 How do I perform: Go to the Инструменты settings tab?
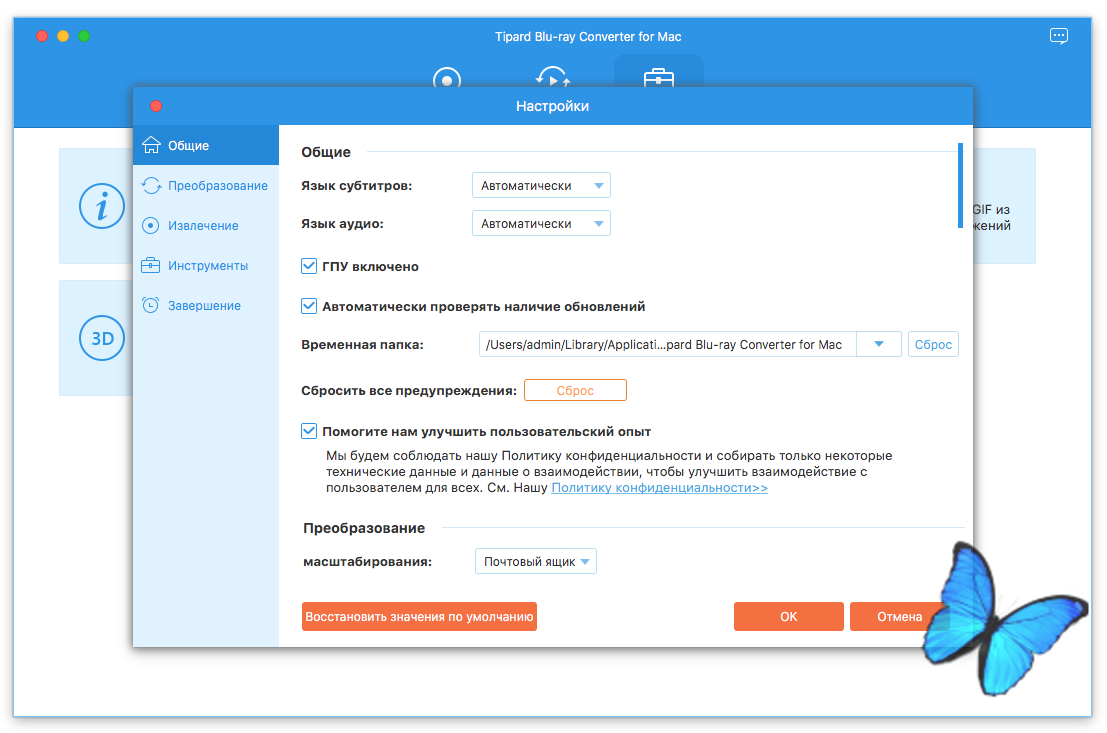206,266
